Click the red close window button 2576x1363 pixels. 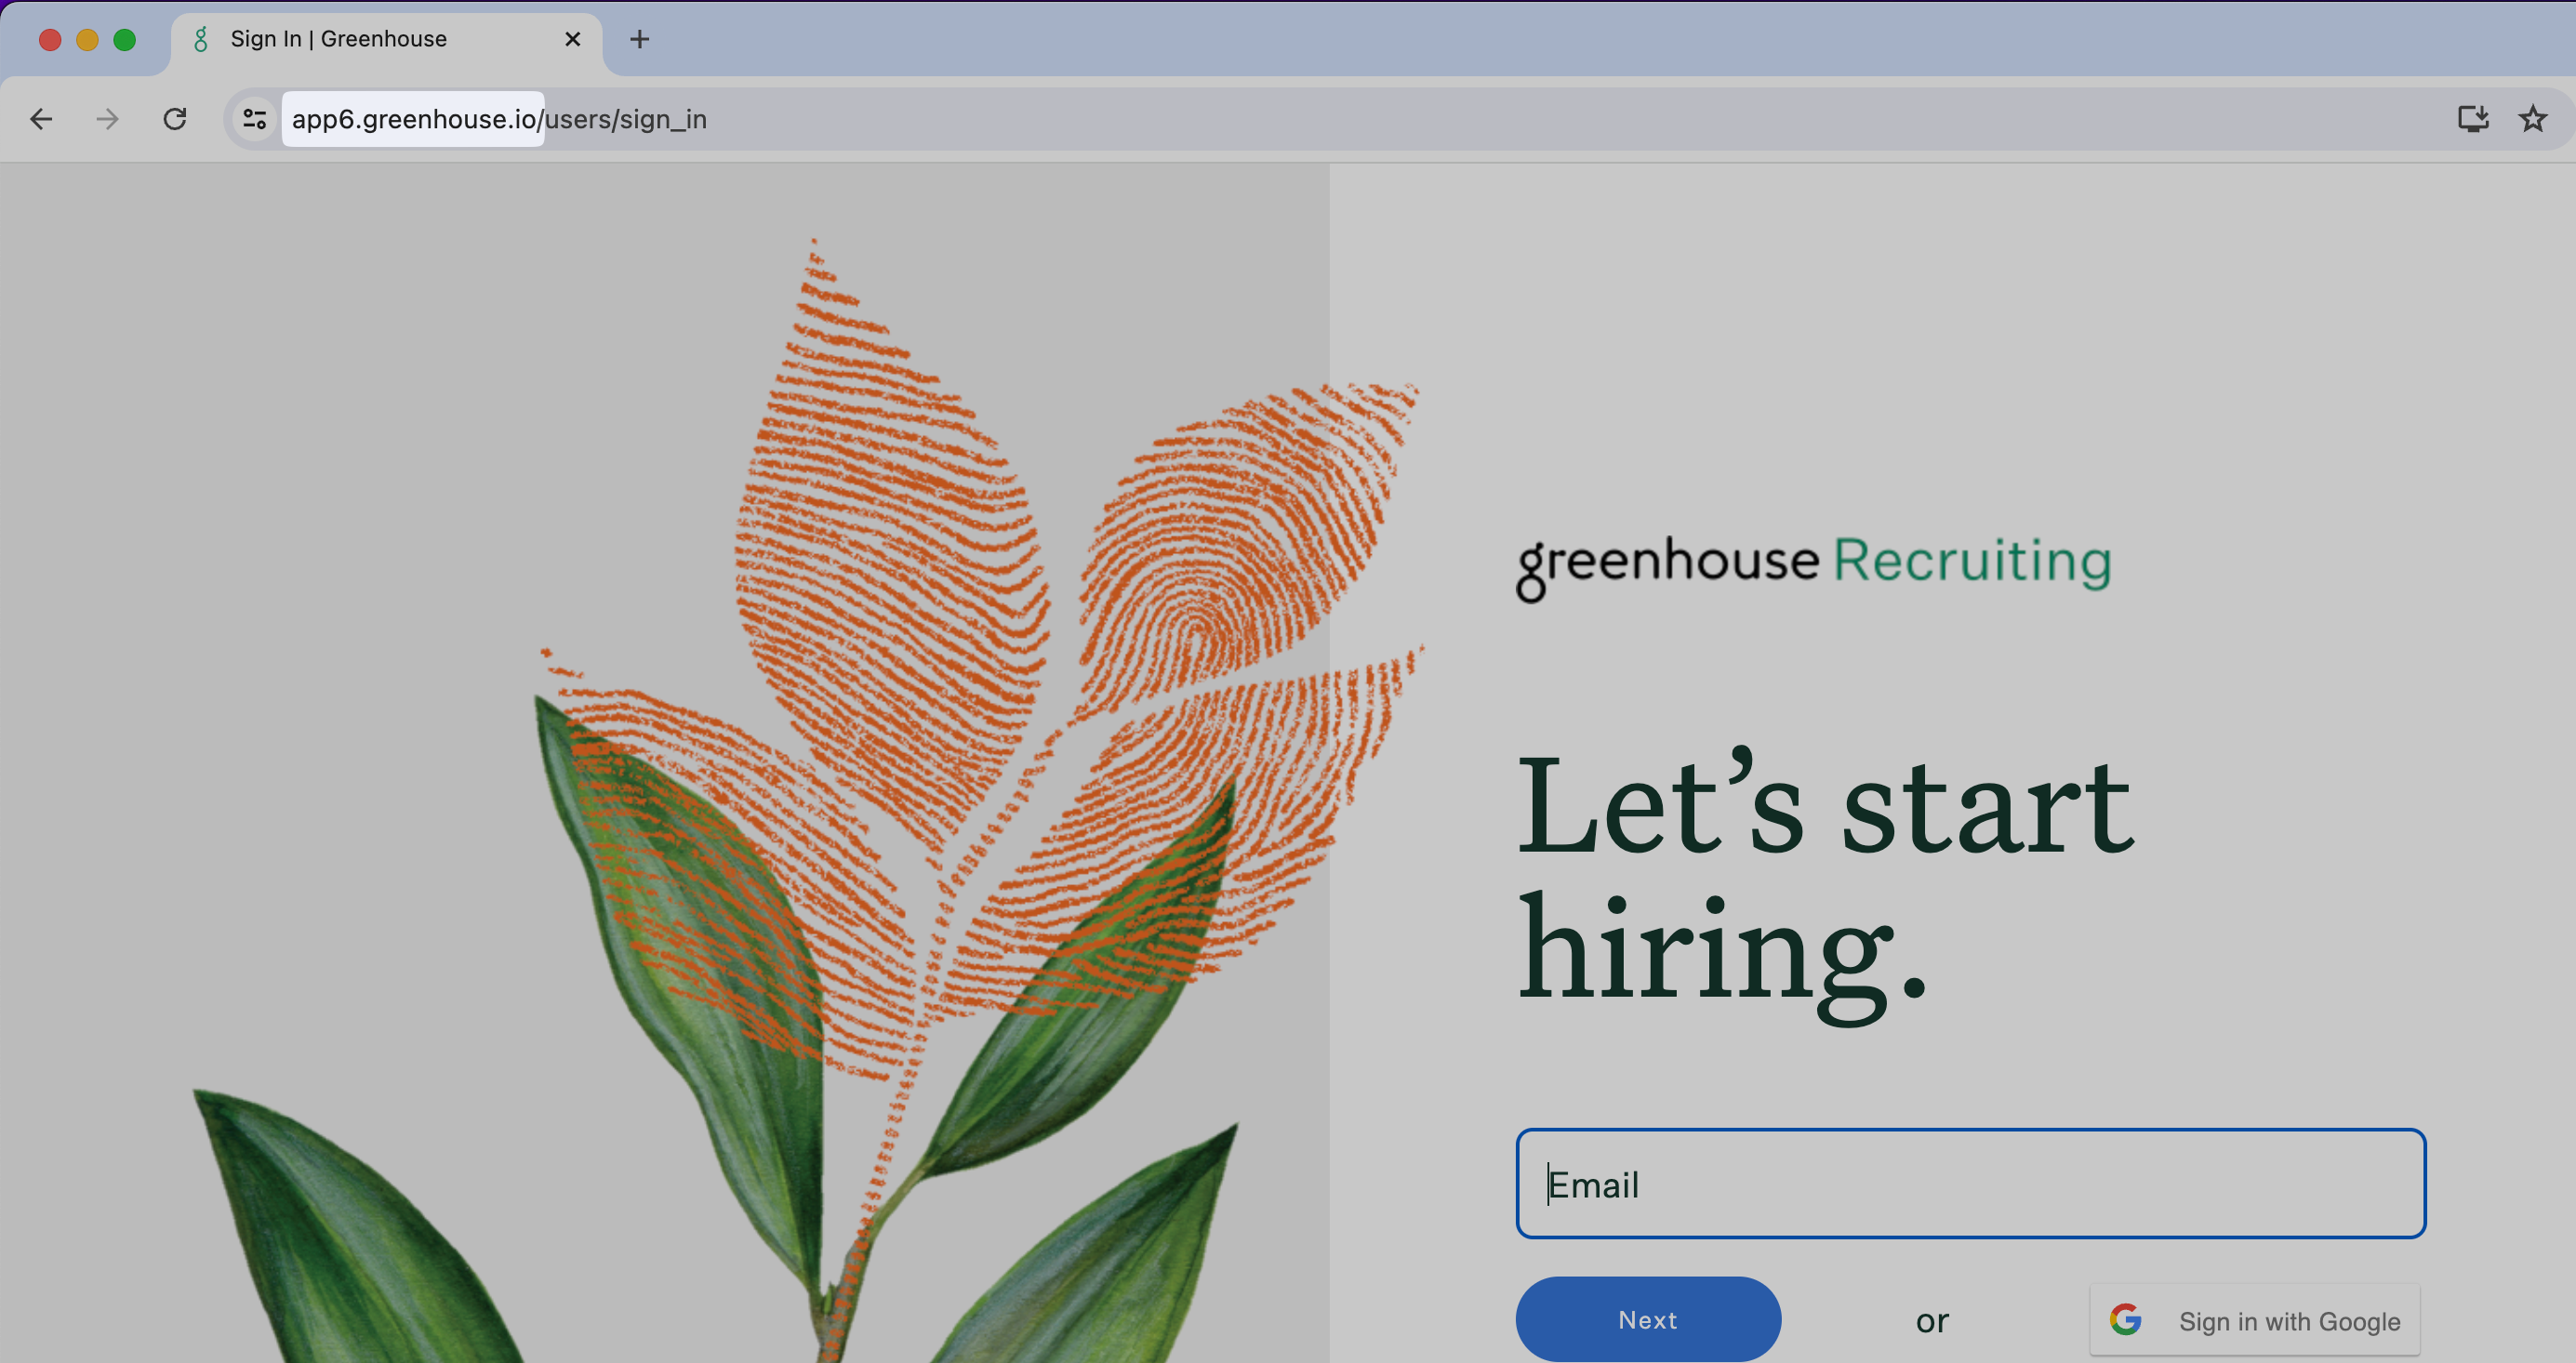click(50, 40)
